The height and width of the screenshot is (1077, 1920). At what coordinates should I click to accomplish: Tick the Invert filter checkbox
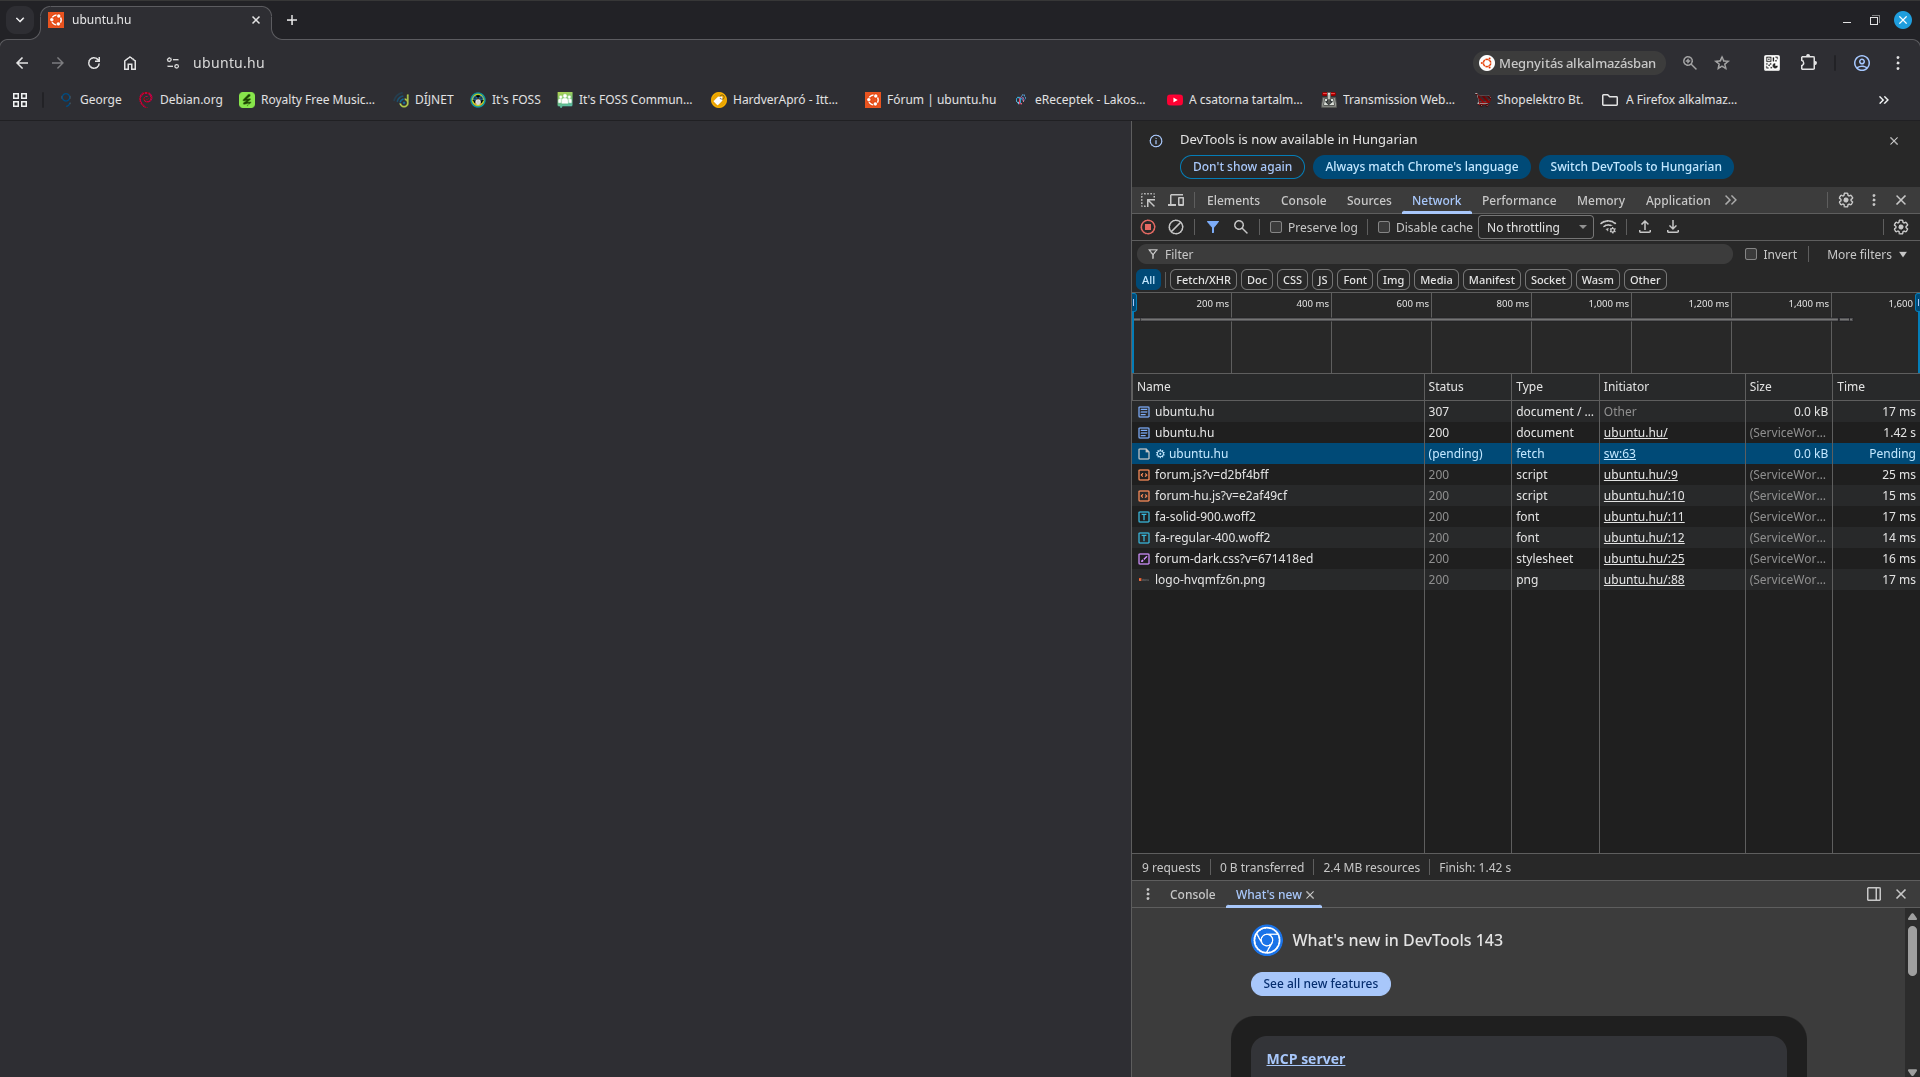(x=1751, y=254)
